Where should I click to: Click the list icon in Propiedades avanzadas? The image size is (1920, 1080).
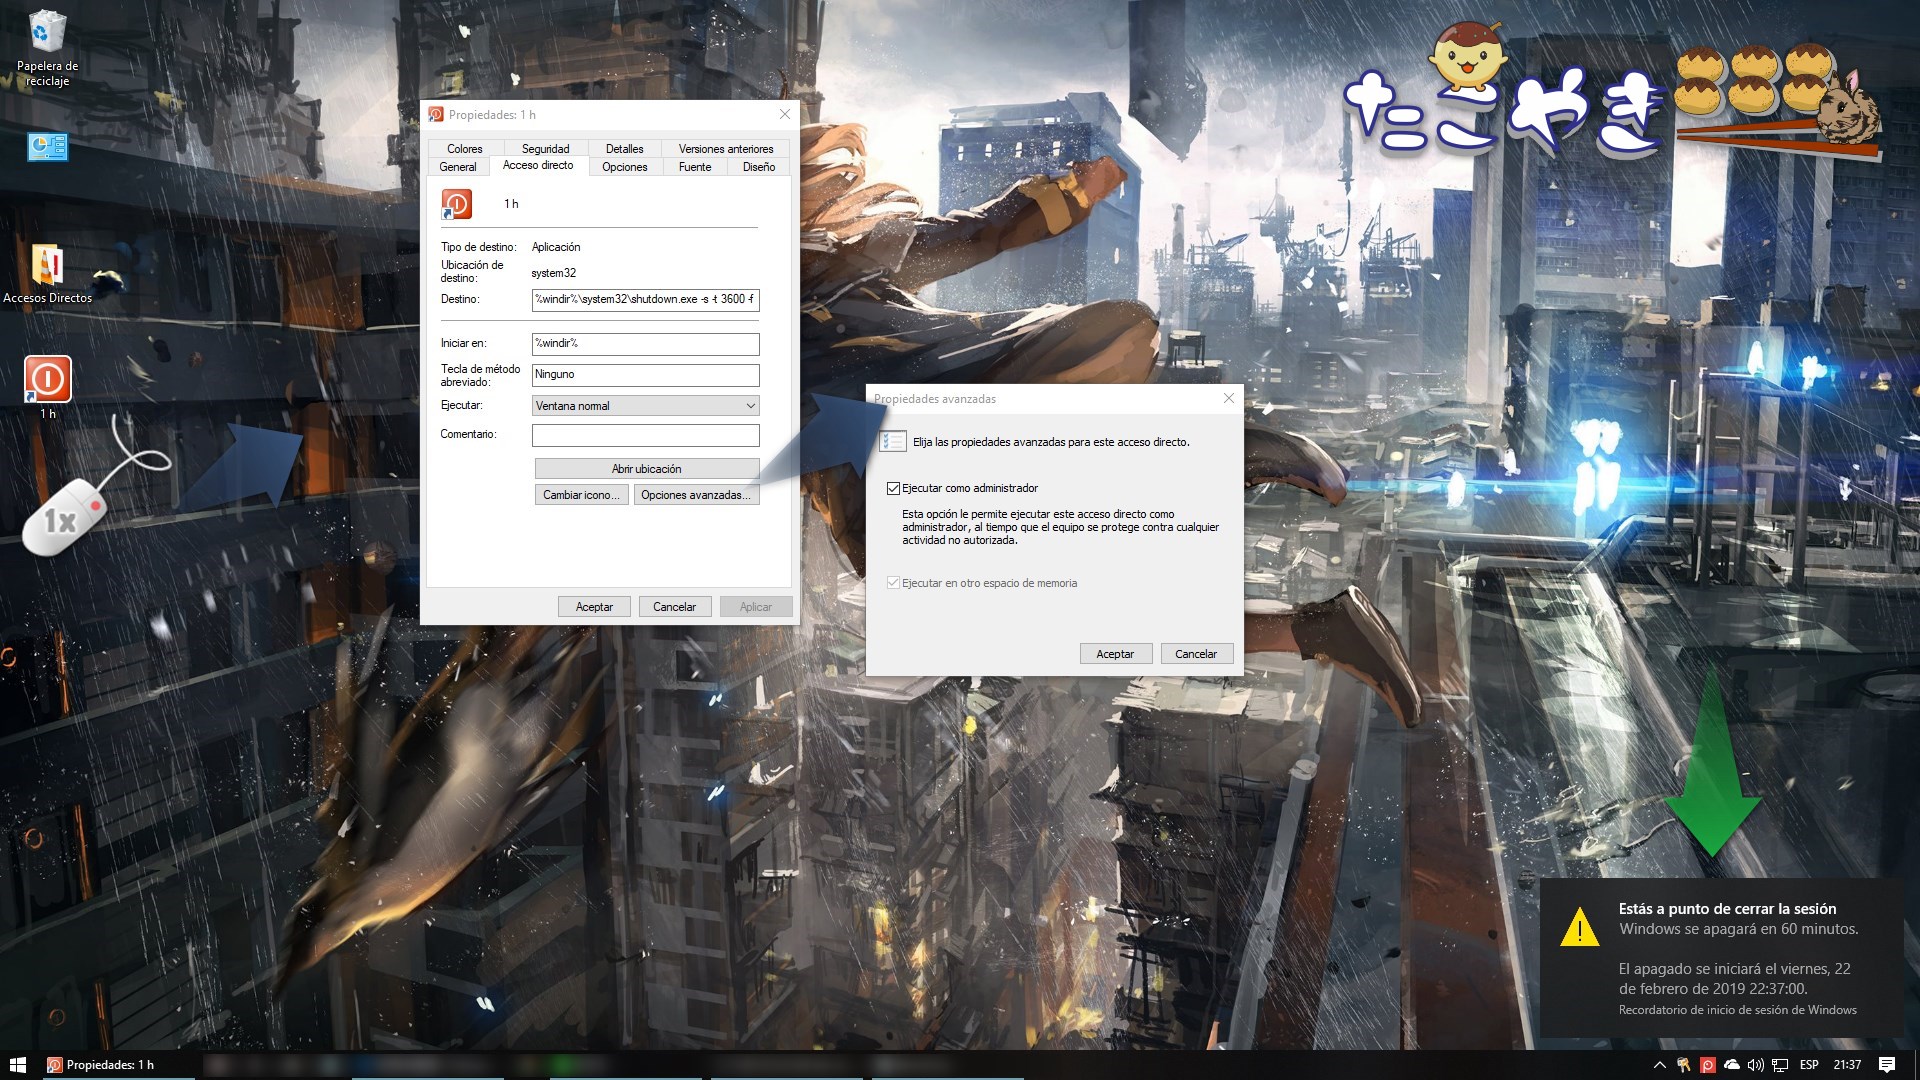pos(893,441)
